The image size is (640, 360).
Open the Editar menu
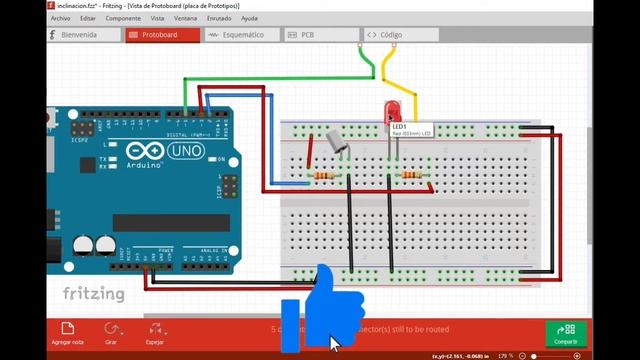point(87,18)
